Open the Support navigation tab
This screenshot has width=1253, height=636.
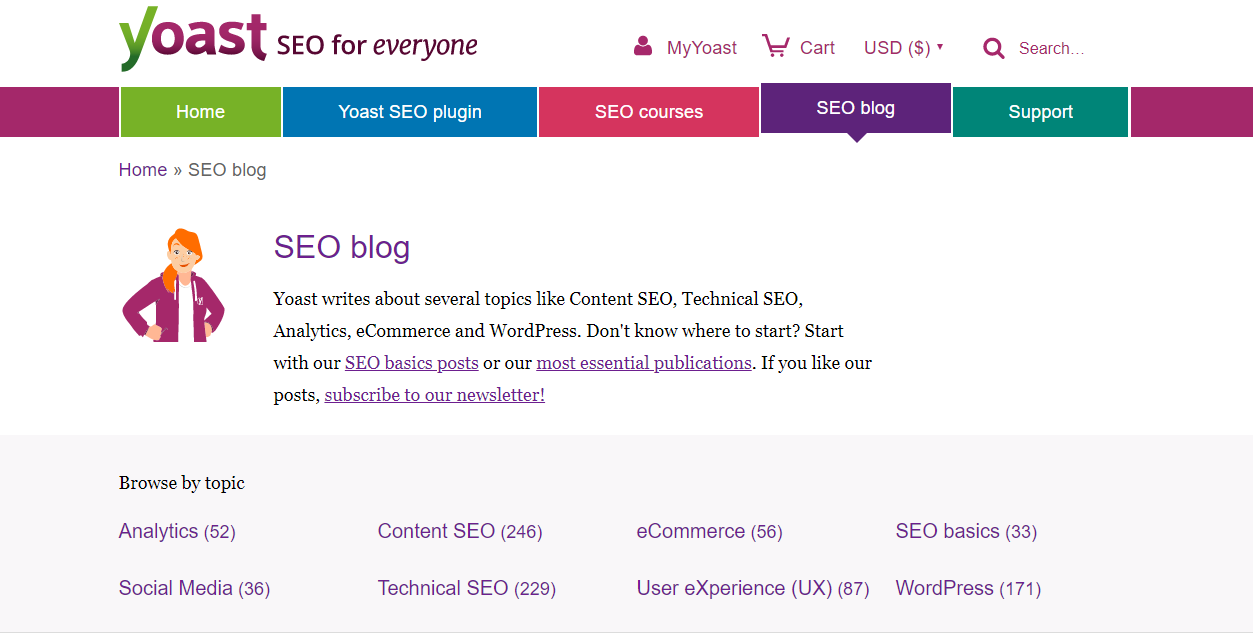pos(1040,112)
